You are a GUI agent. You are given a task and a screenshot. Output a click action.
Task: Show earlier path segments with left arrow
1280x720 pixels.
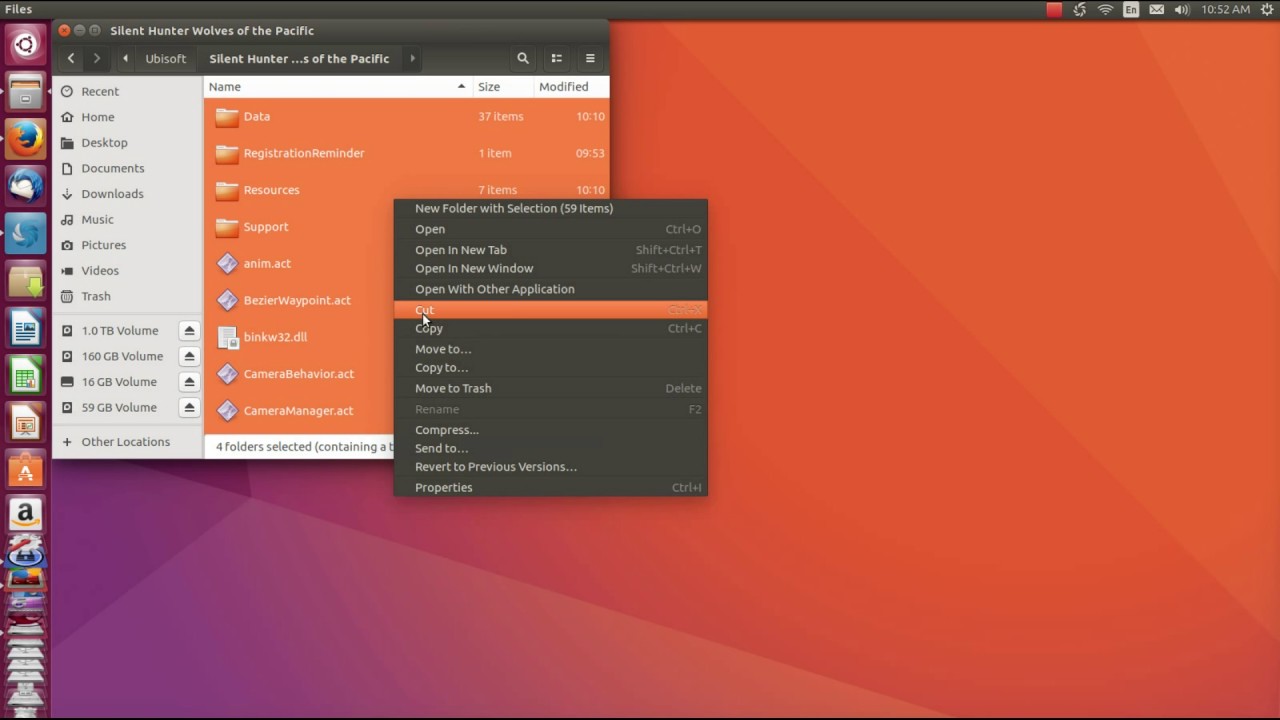[x=125, y=59]
